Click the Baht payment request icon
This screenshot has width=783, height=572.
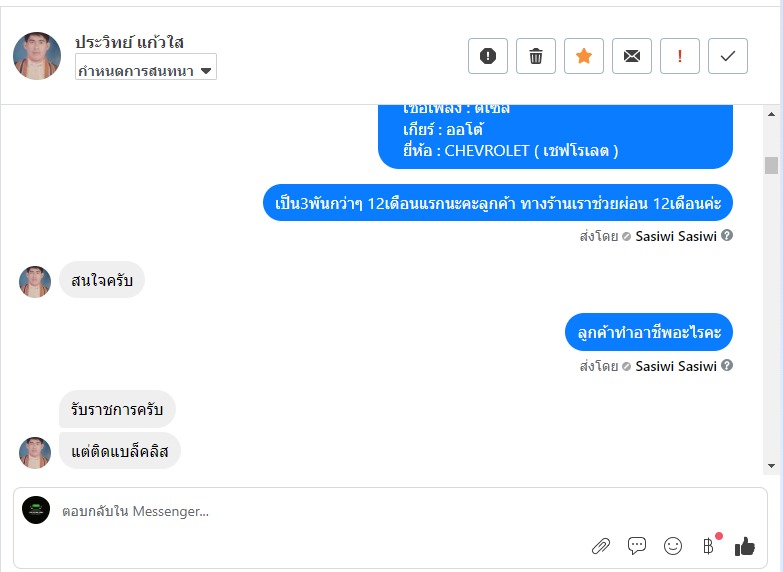point(709,546)
